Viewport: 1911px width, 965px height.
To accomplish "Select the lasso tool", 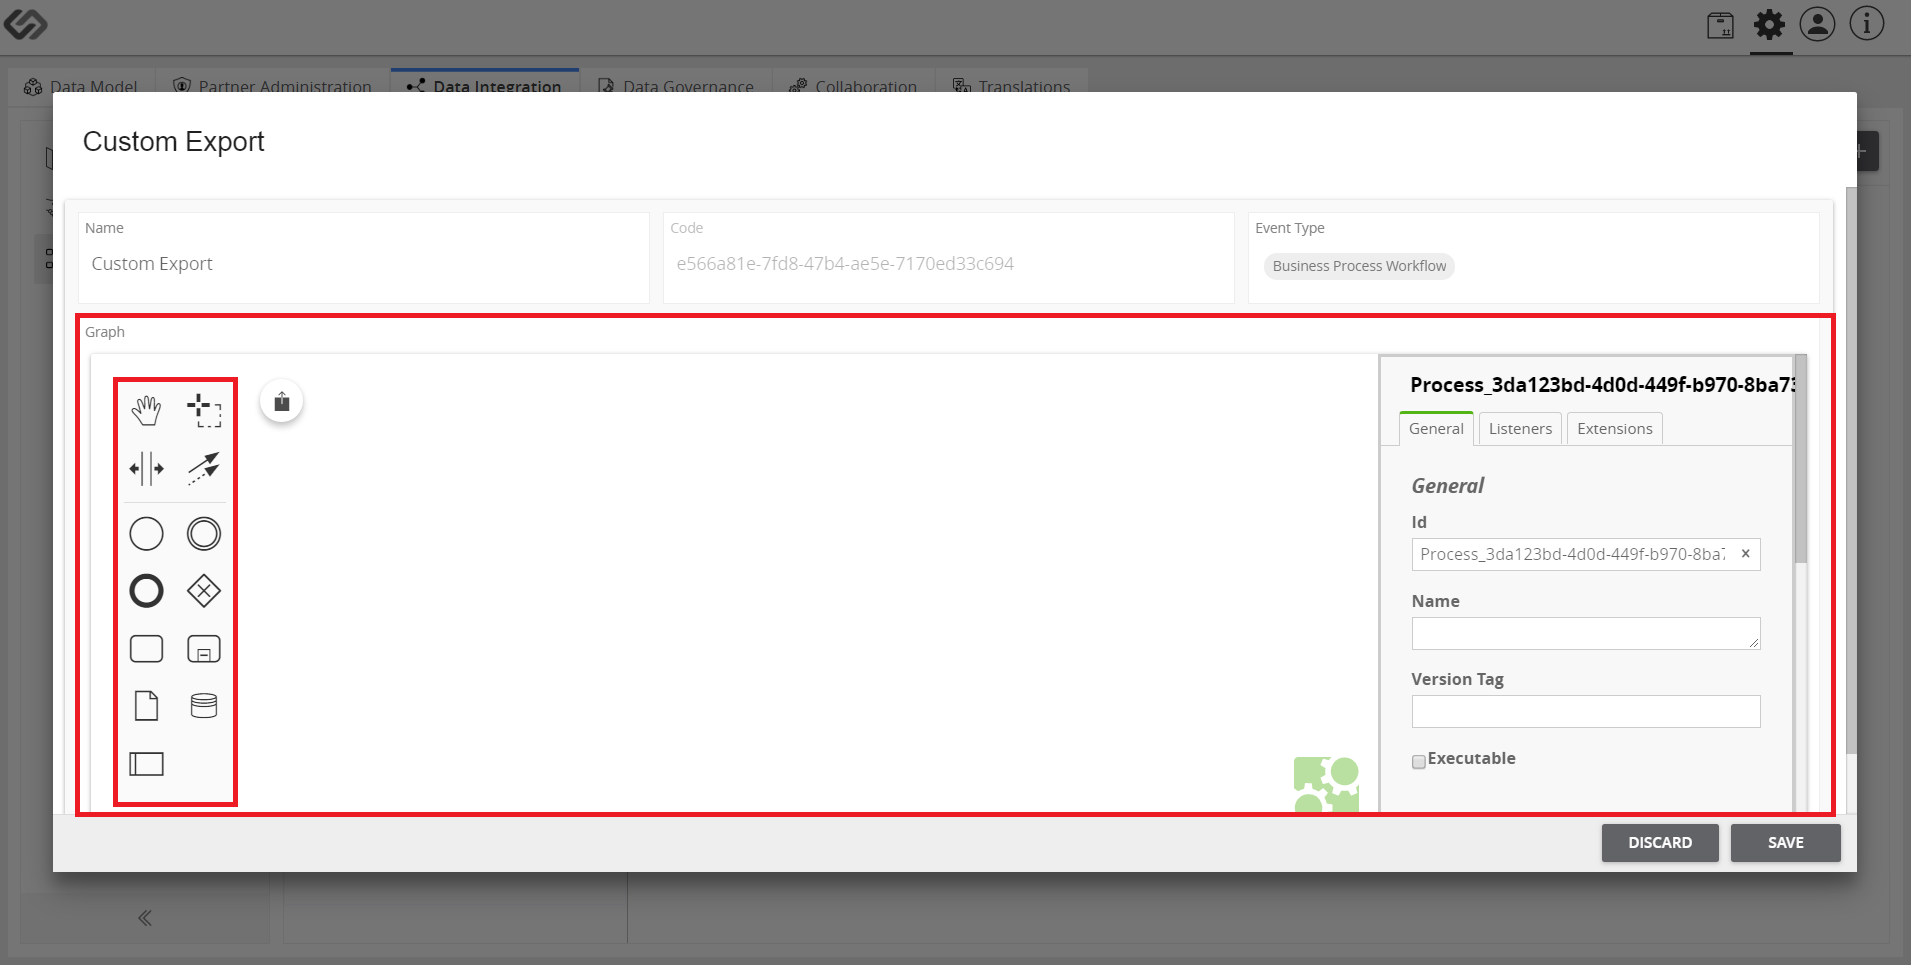I will 204,410.
